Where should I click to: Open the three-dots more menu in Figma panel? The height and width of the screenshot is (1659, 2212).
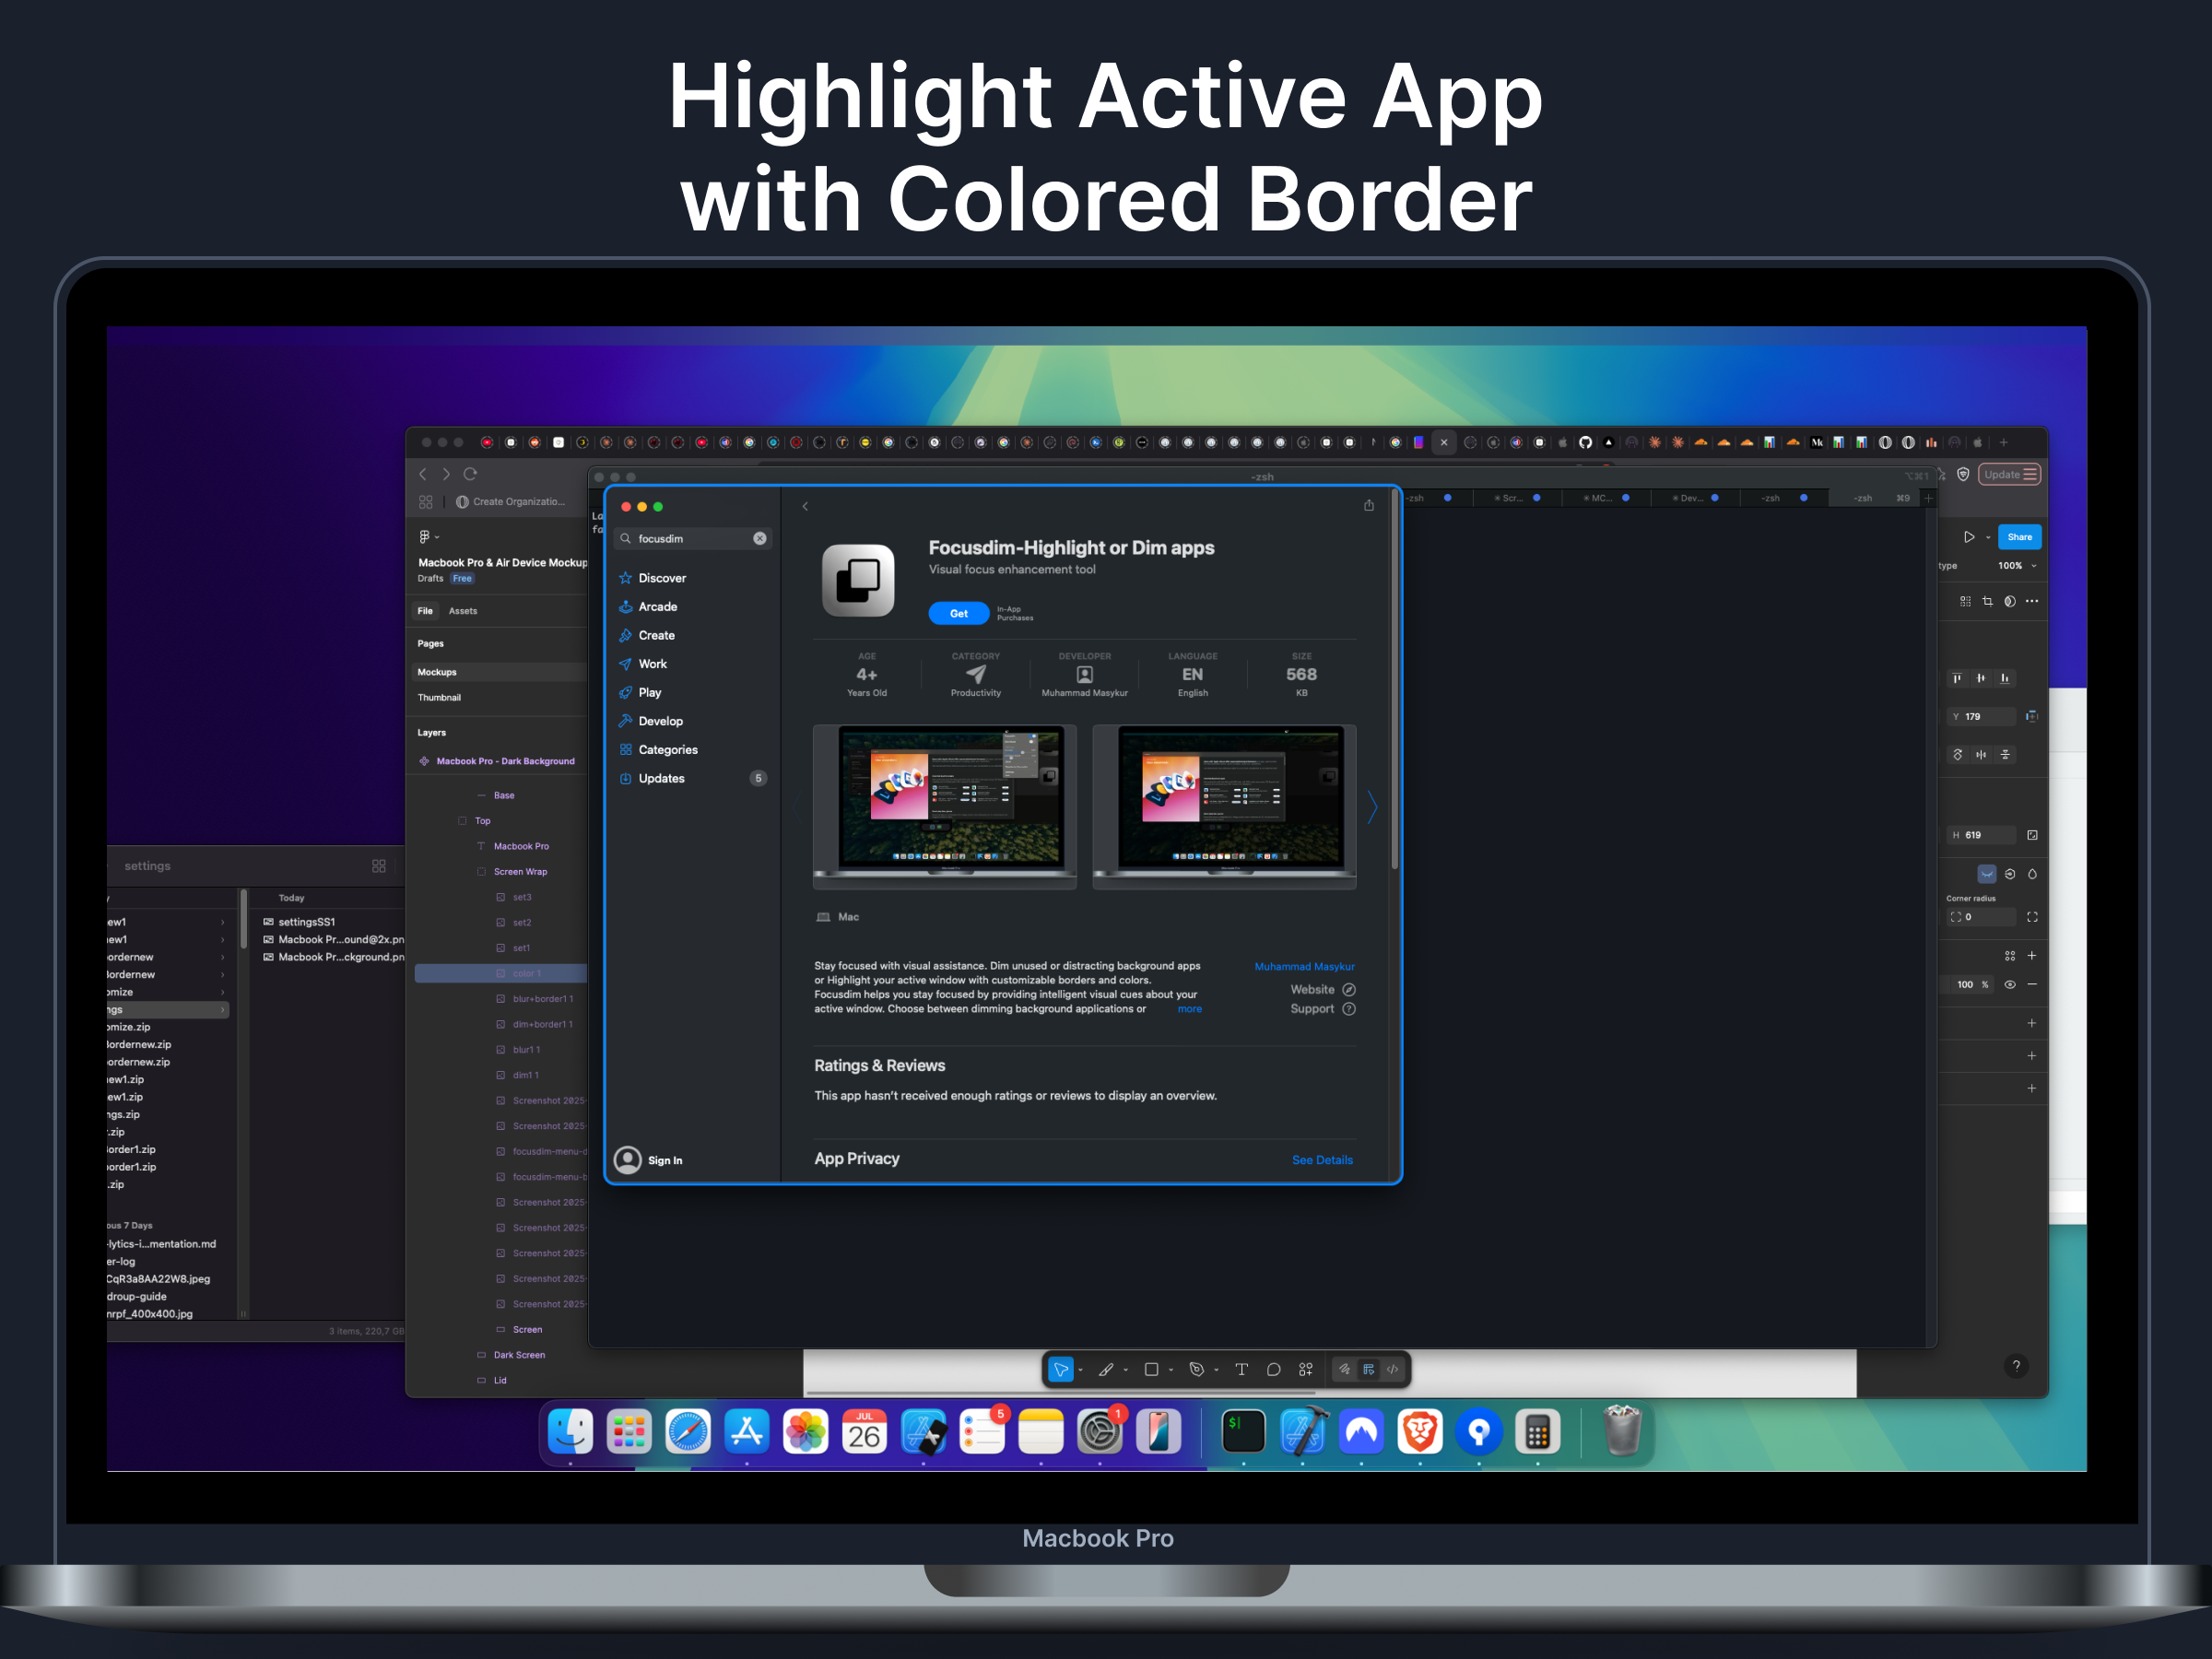pos(2032,601)
